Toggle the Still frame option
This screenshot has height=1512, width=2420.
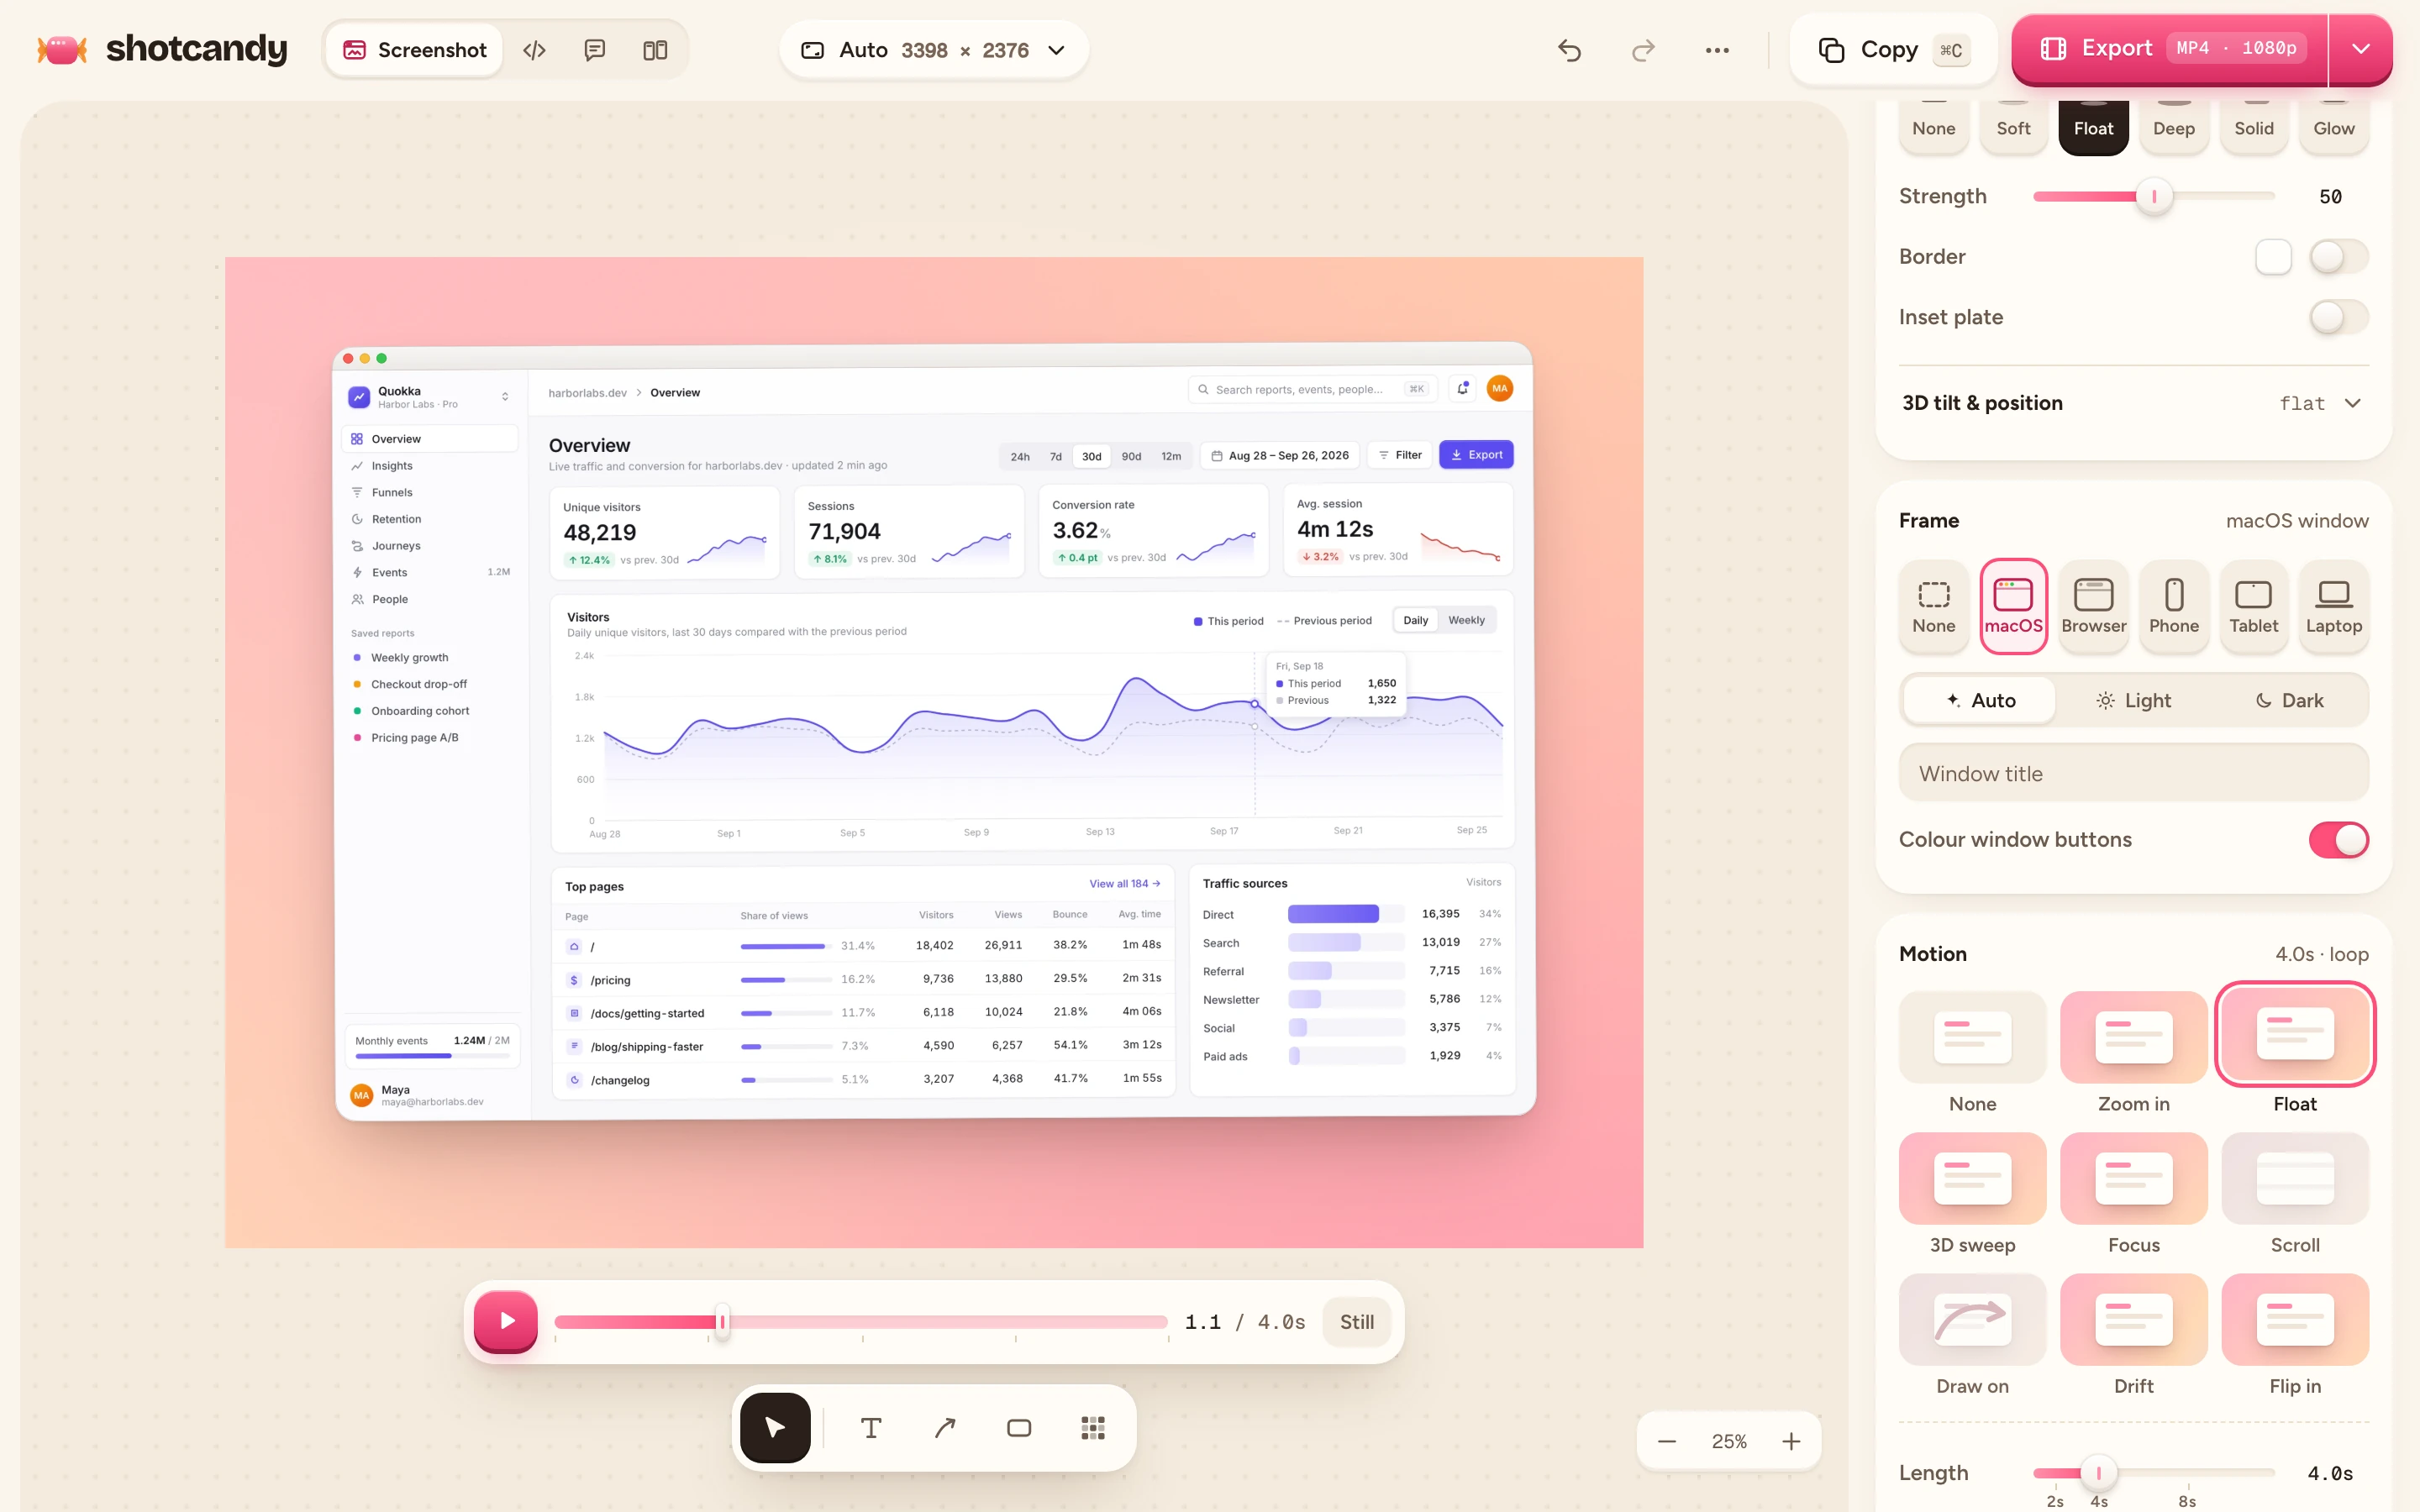1357,1322
